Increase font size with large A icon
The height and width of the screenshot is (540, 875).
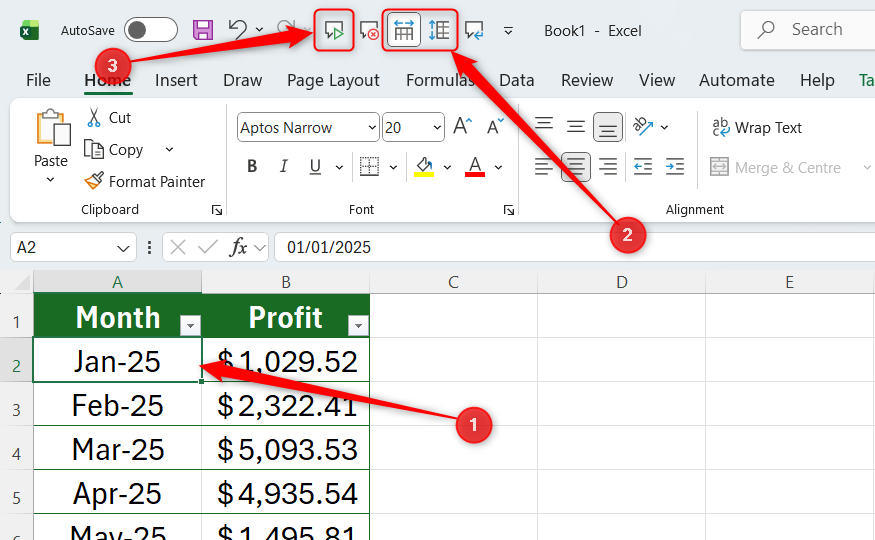point(462,127)
